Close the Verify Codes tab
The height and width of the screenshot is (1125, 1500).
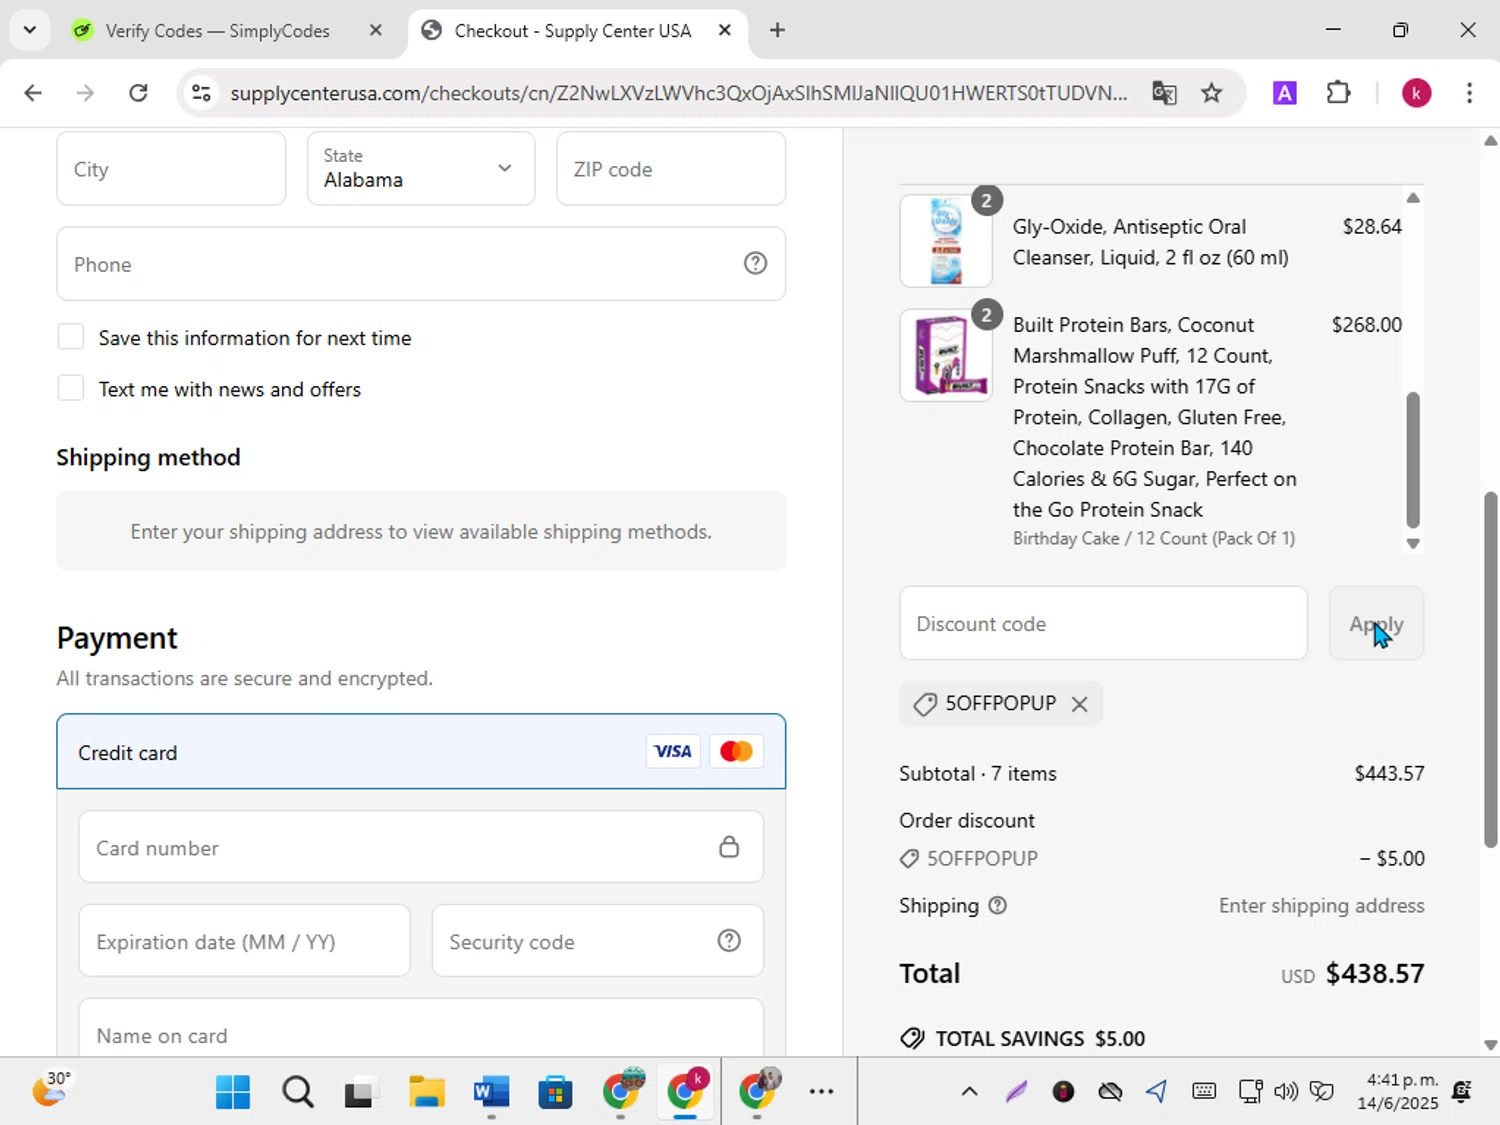point(376,30)
